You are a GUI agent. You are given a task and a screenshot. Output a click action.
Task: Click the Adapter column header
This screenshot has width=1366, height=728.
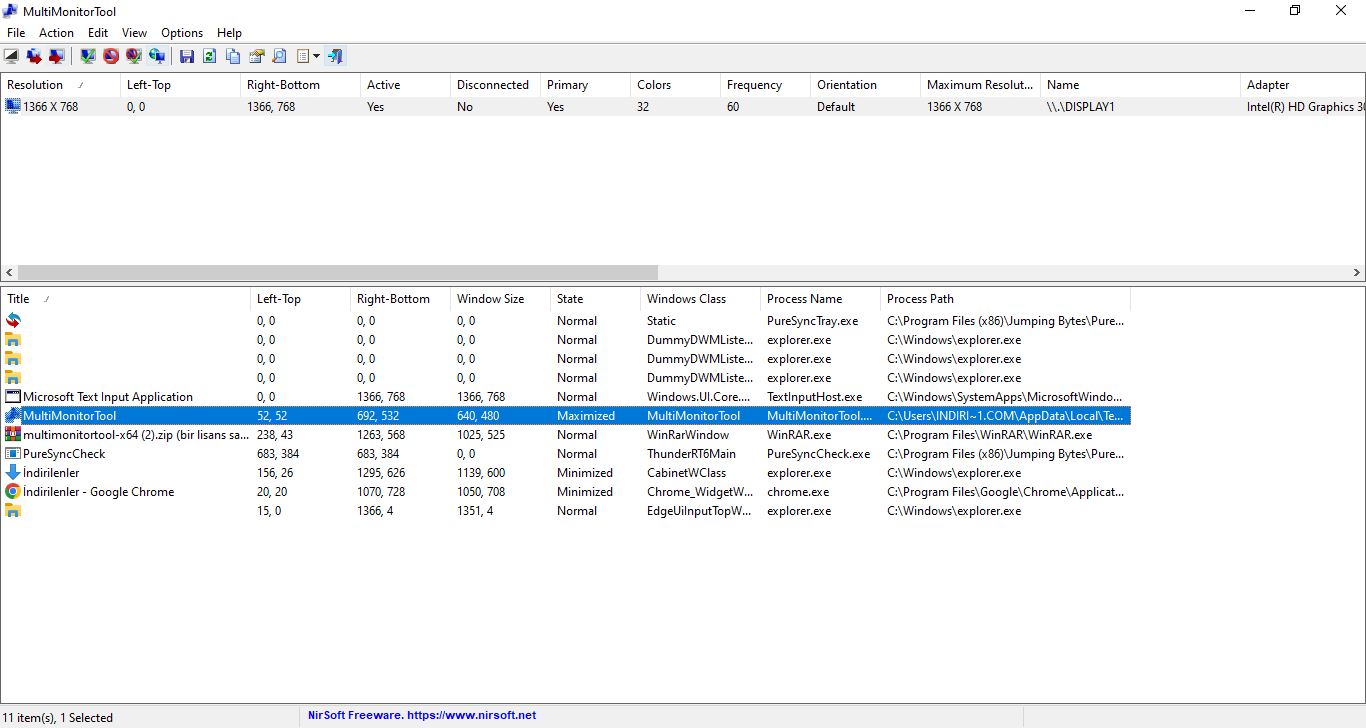click(1303, 85)
